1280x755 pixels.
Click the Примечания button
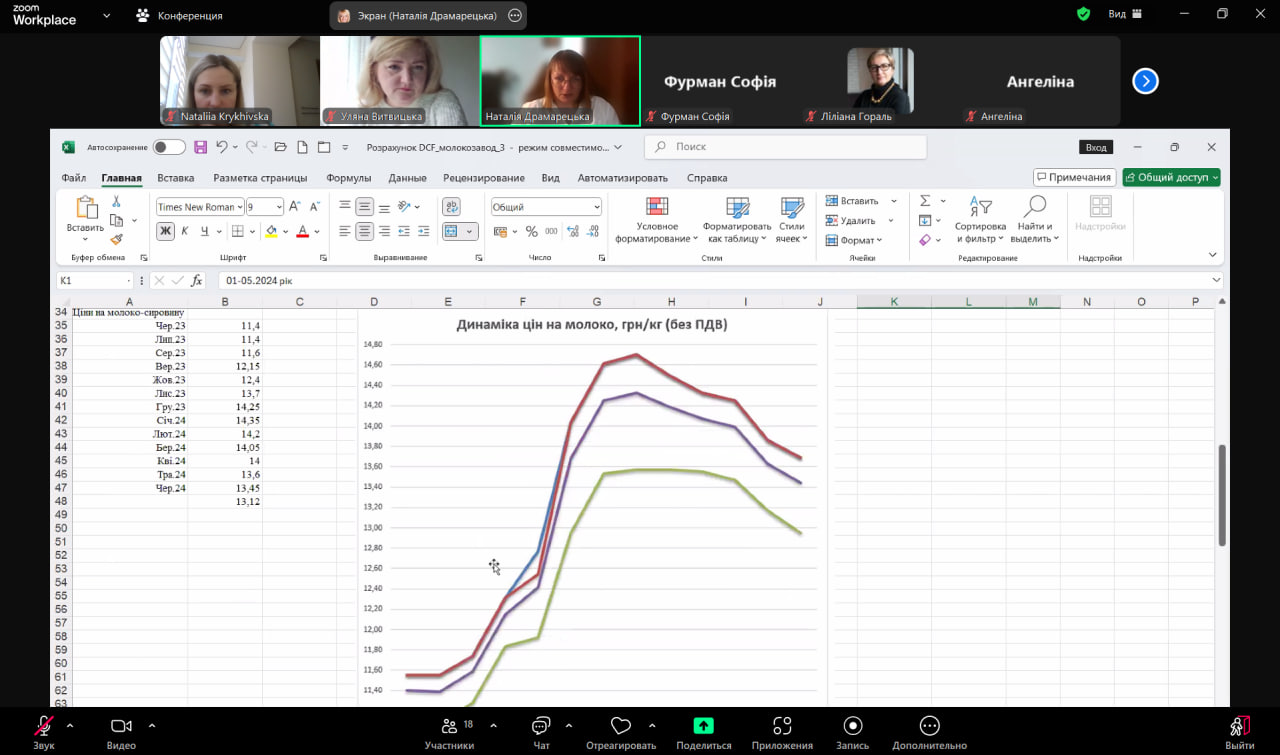tap(1074, 177)
